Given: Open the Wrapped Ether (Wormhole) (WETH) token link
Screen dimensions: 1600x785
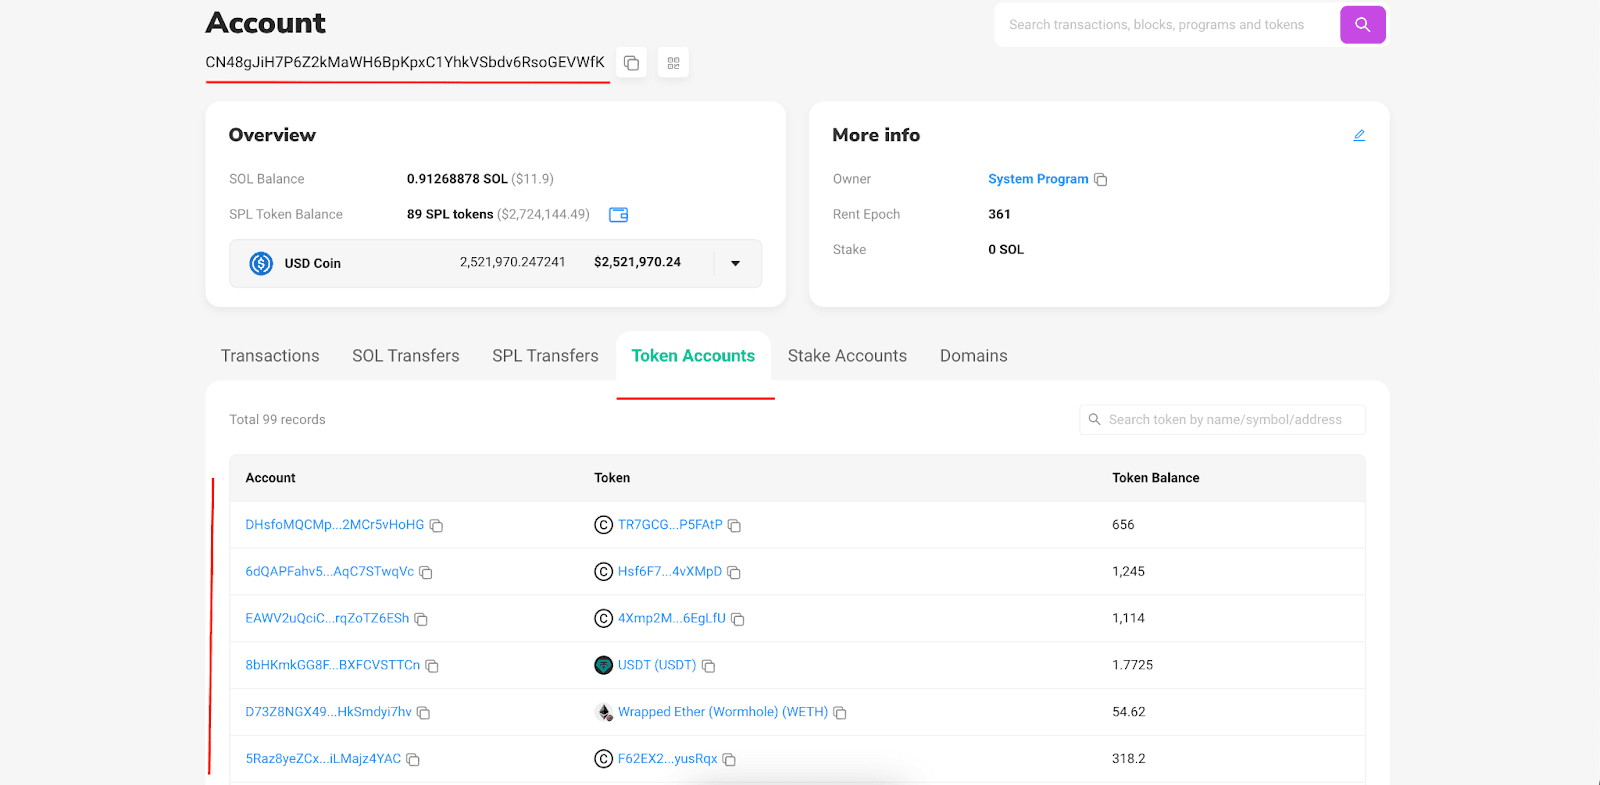Looking at the screenshot, I should point(722,712).
